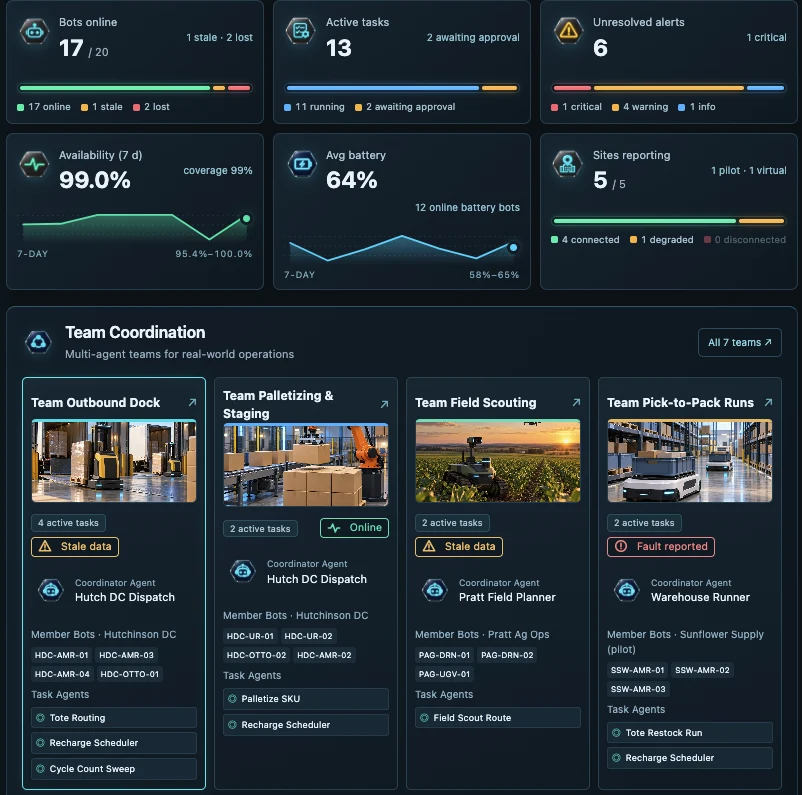Screen dimensions: 802x795
Task: Click the Avg battery chart endpoint
Action: point(513,248)
